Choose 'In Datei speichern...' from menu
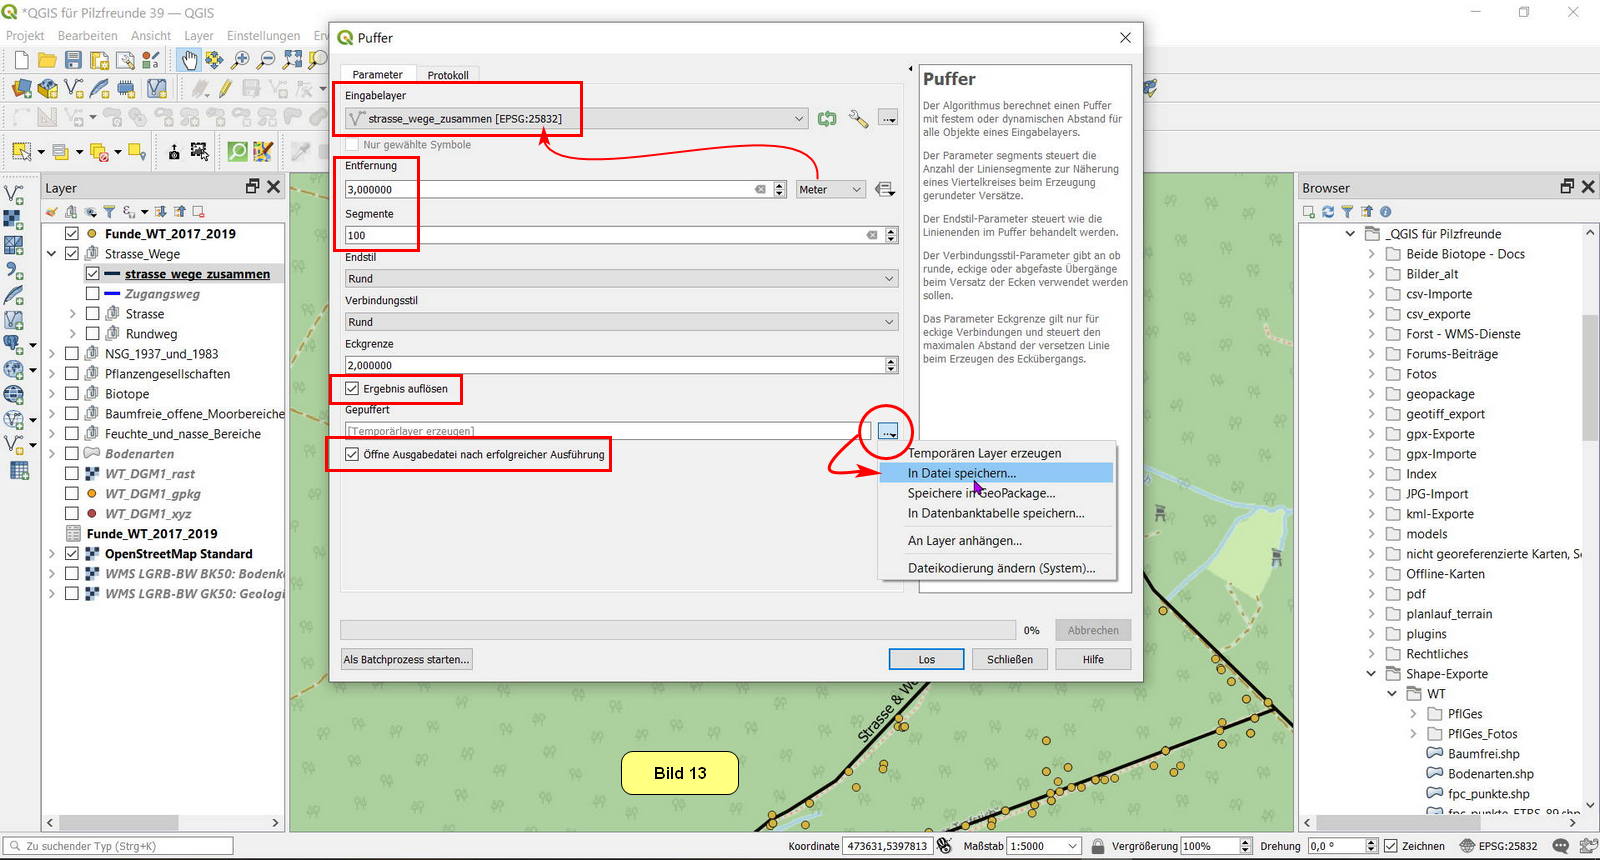Screen dimensions: 1600x860 (961, 473)
